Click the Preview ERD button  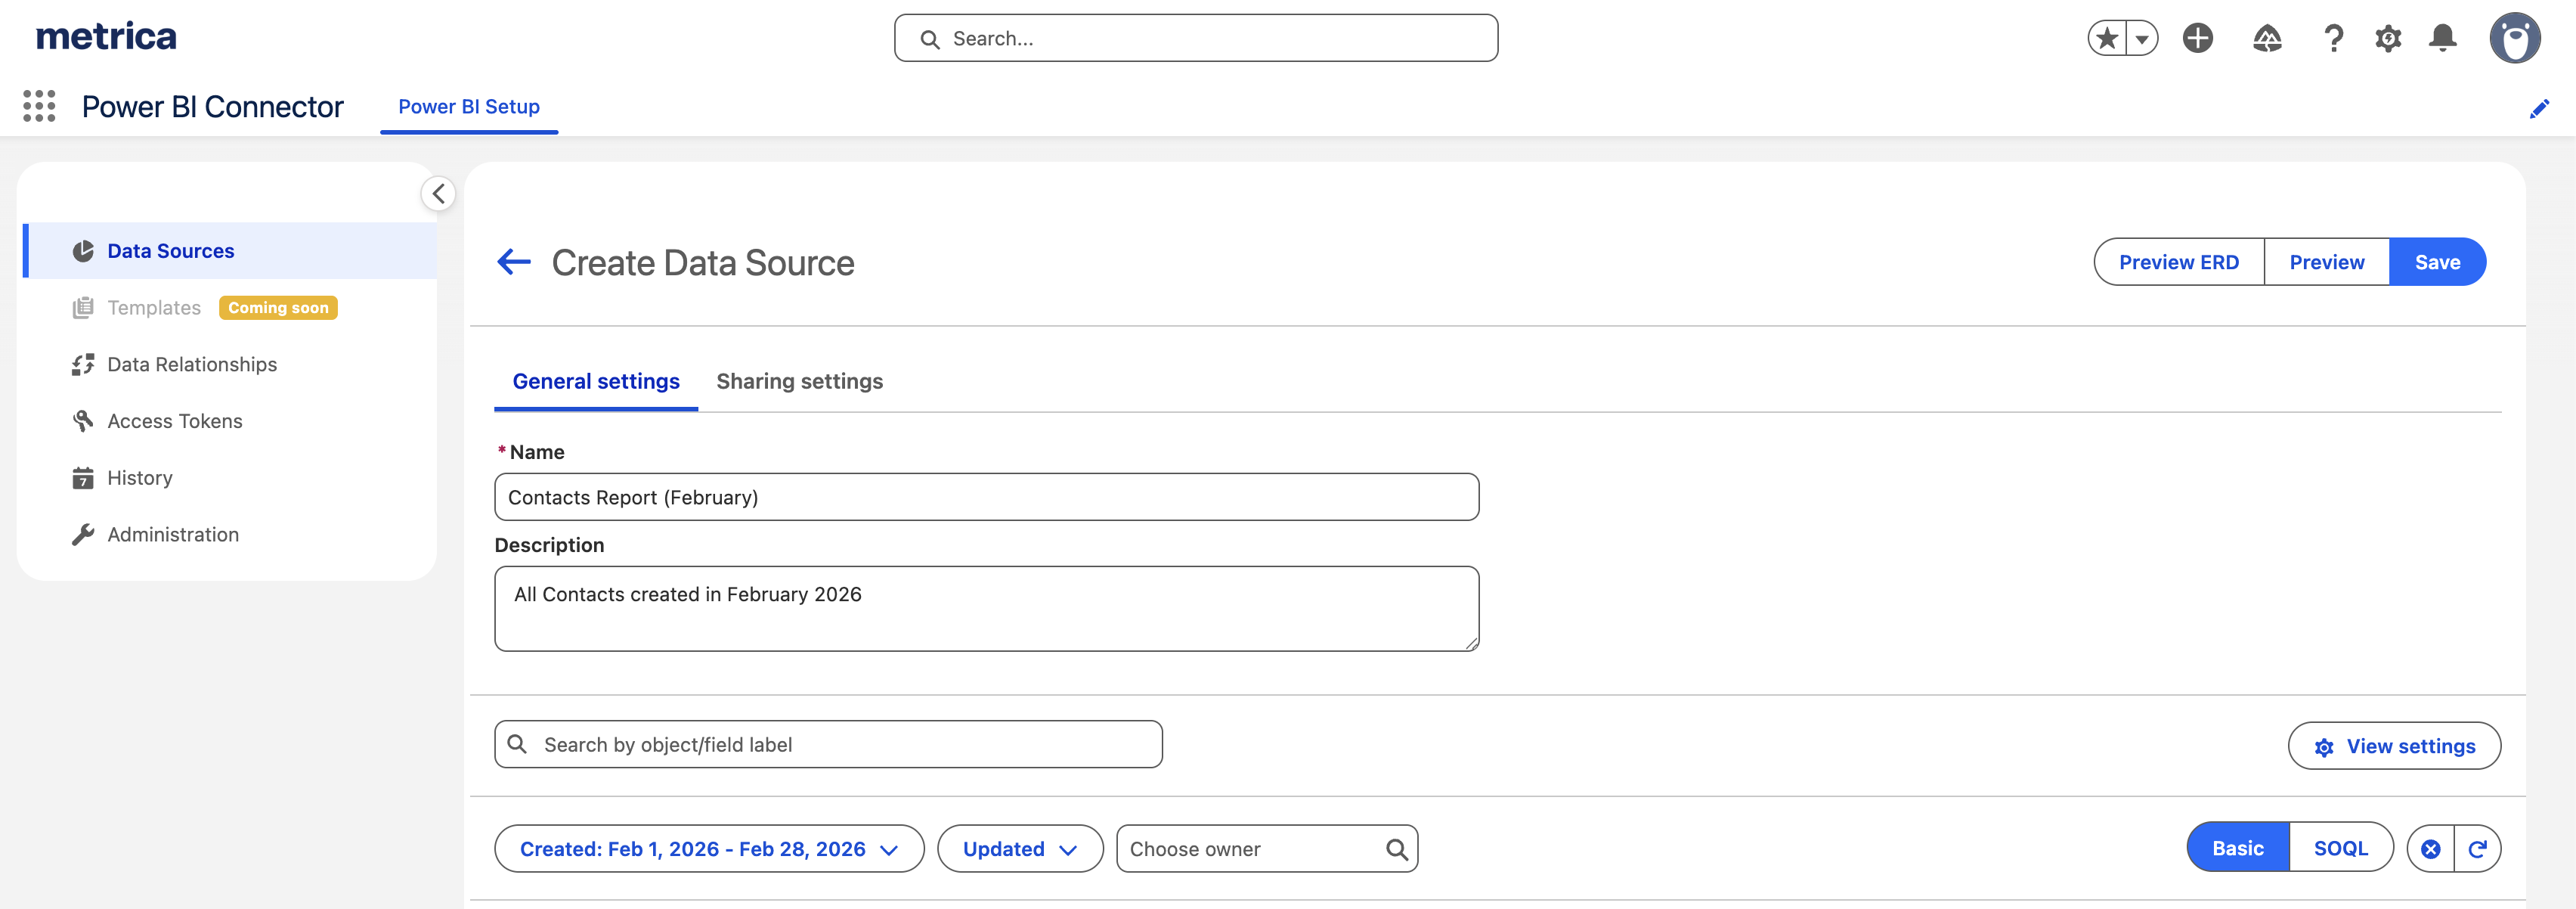pos(2178,262)
